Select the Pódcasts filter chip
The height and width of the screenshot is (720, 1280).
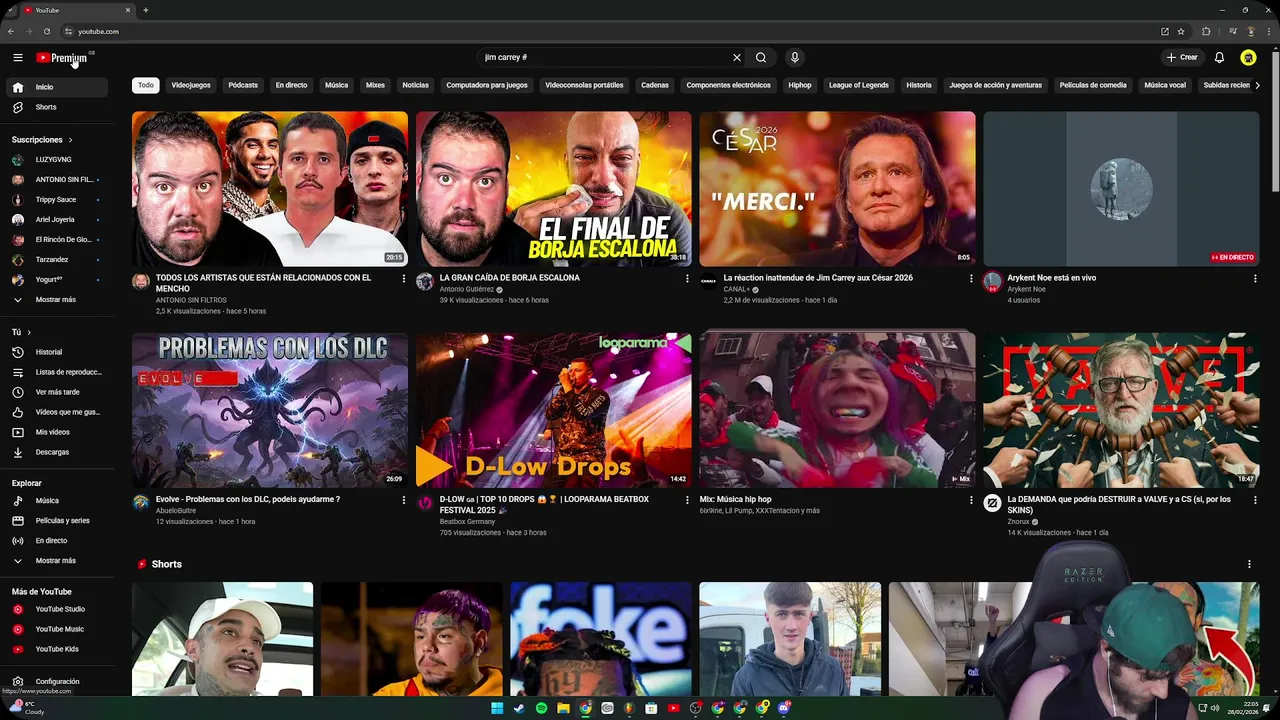[x=243, y=85]
